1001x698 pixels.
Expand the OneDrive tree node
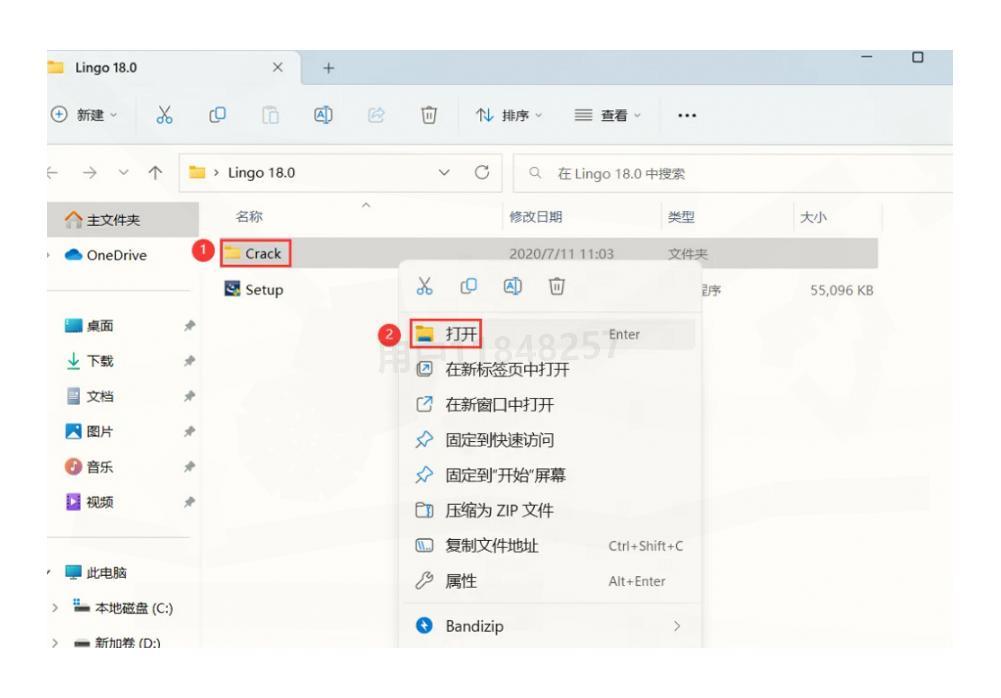49,255
